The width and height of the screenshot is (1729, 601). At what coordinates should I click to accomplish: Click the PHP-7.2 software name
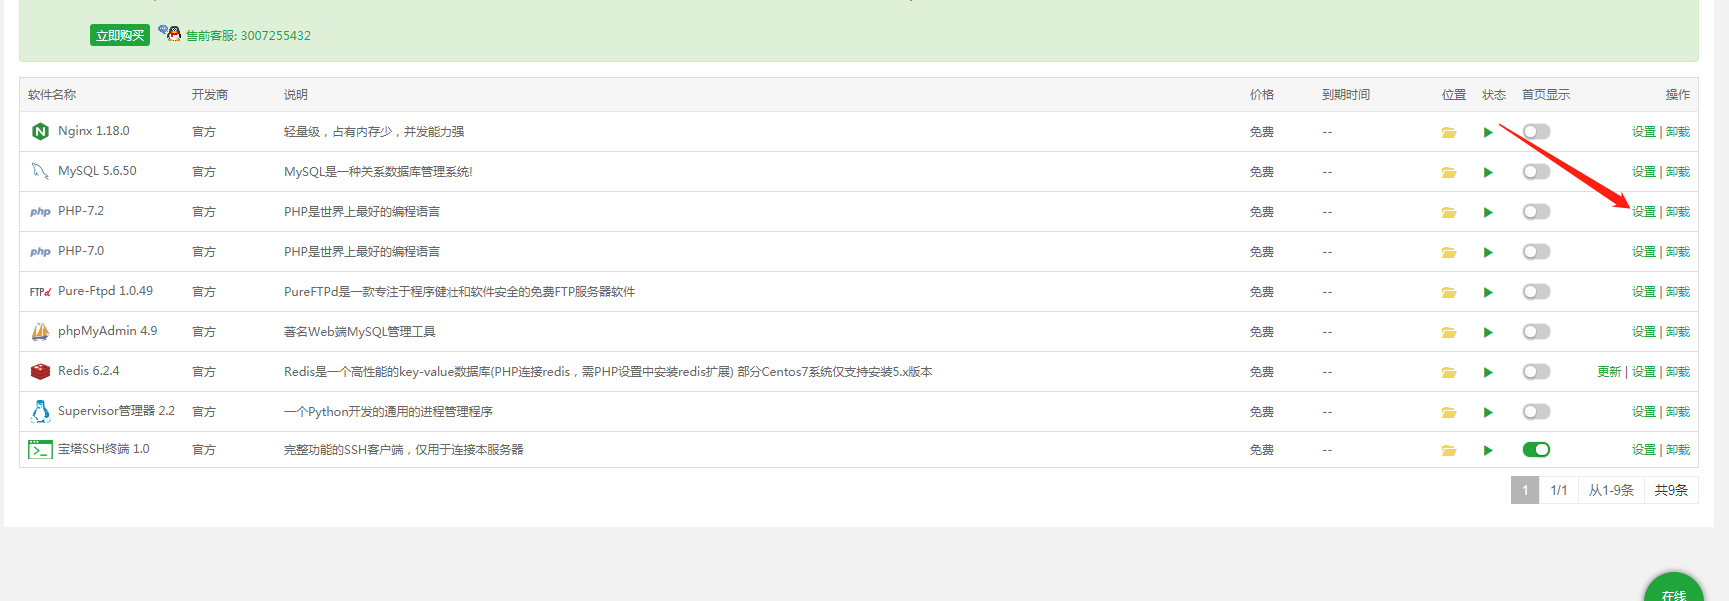81,211
